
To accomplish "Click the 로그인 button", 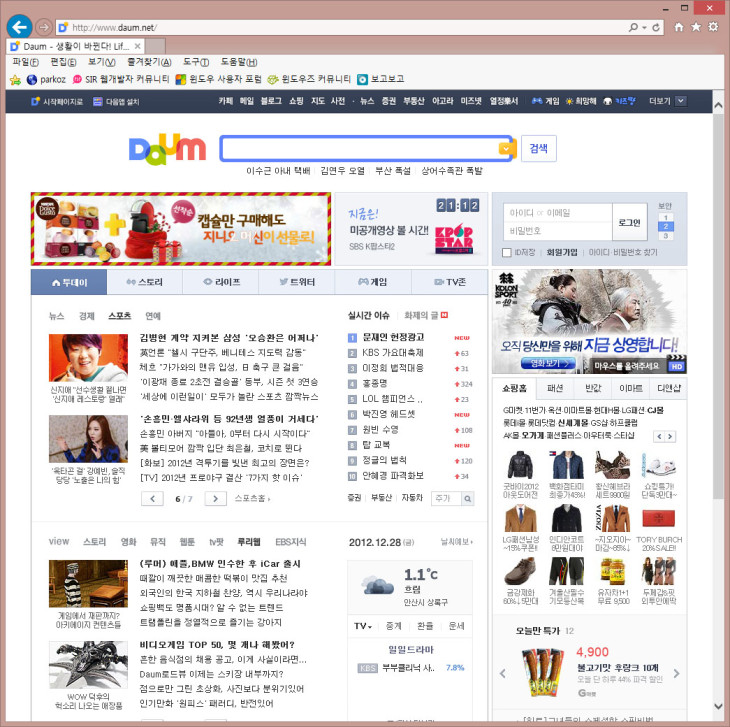I will (x=629, y=222).
